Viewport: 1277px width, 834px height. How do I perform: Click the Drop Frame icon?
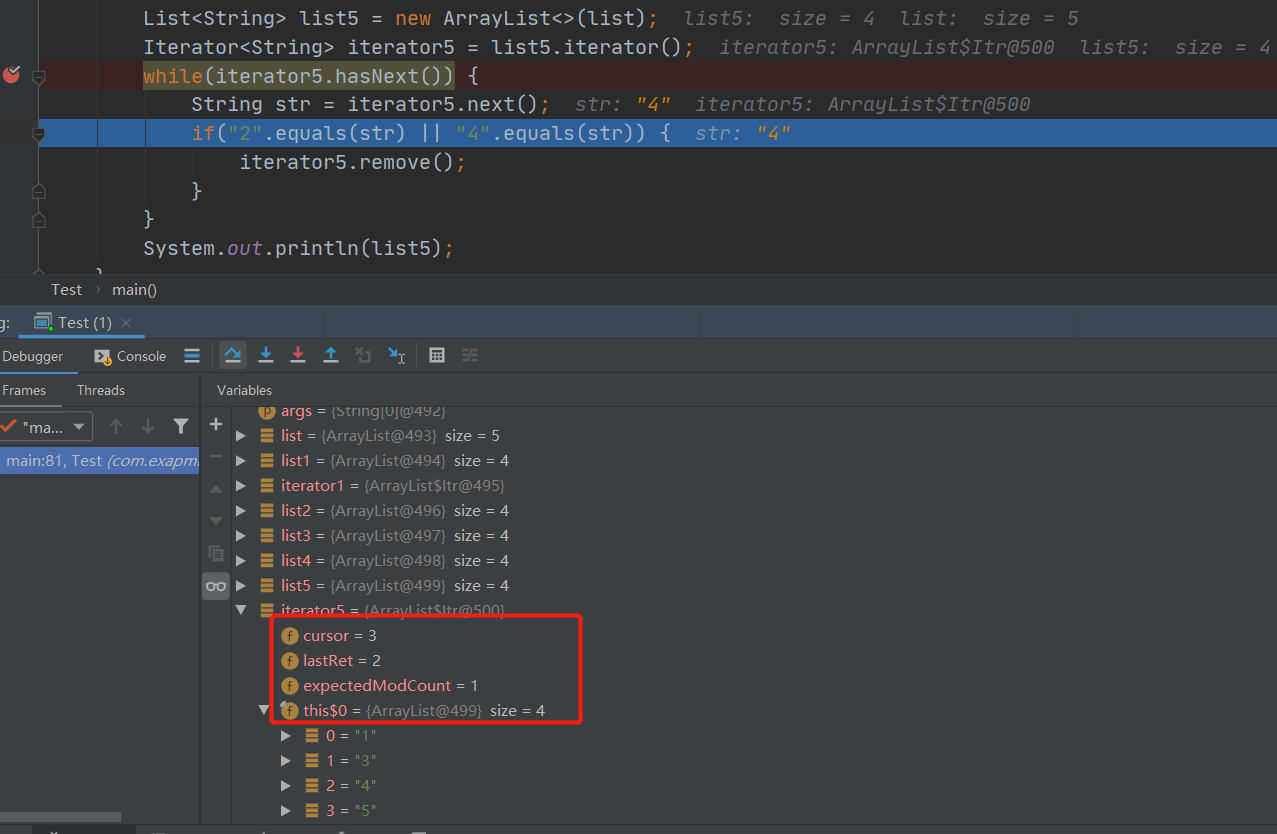pyautogui.click(x=363, y=355)
